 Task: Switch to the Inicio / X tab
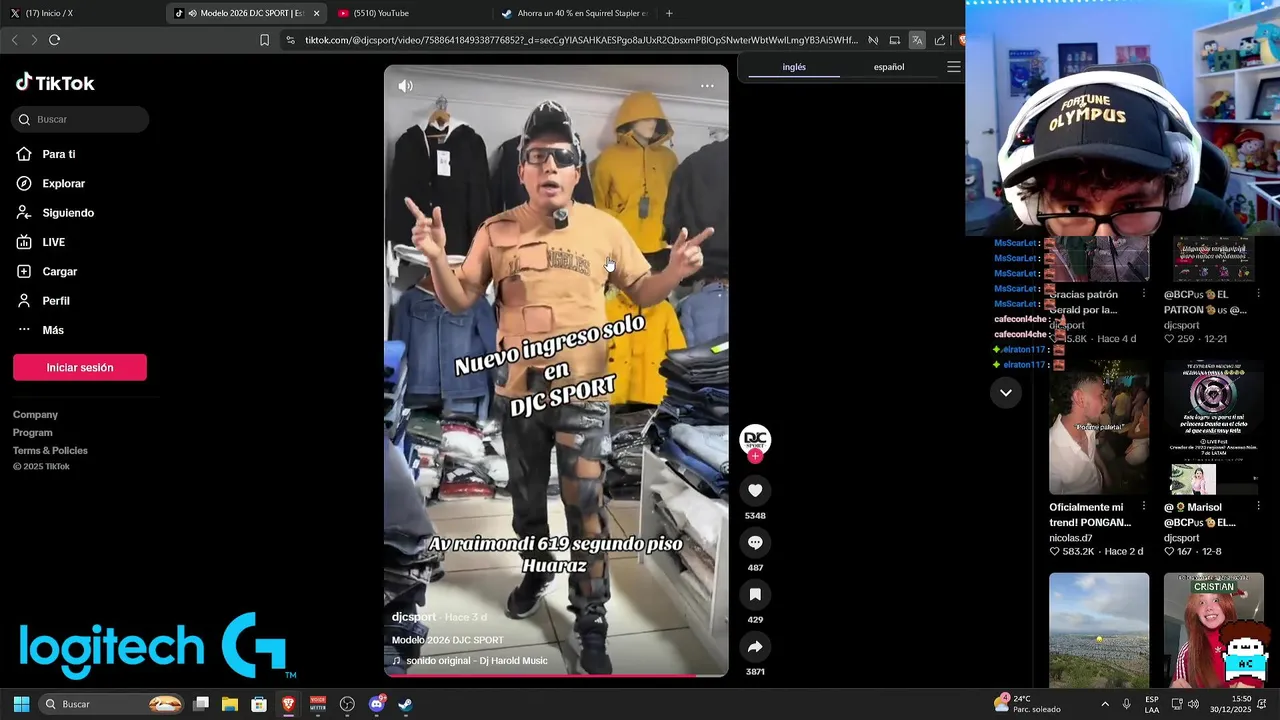coord(82,13)
